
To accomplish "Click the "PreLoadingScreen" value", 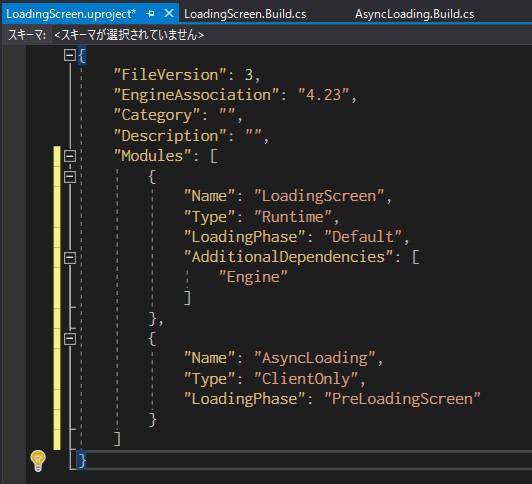I will pyautogui.click(x=402, y=399).
